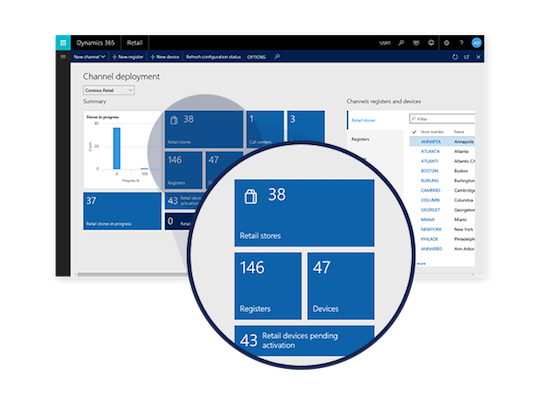Click the search icon in top bar
This screenshot has height=404, width=539.
(x=401, y=43)
